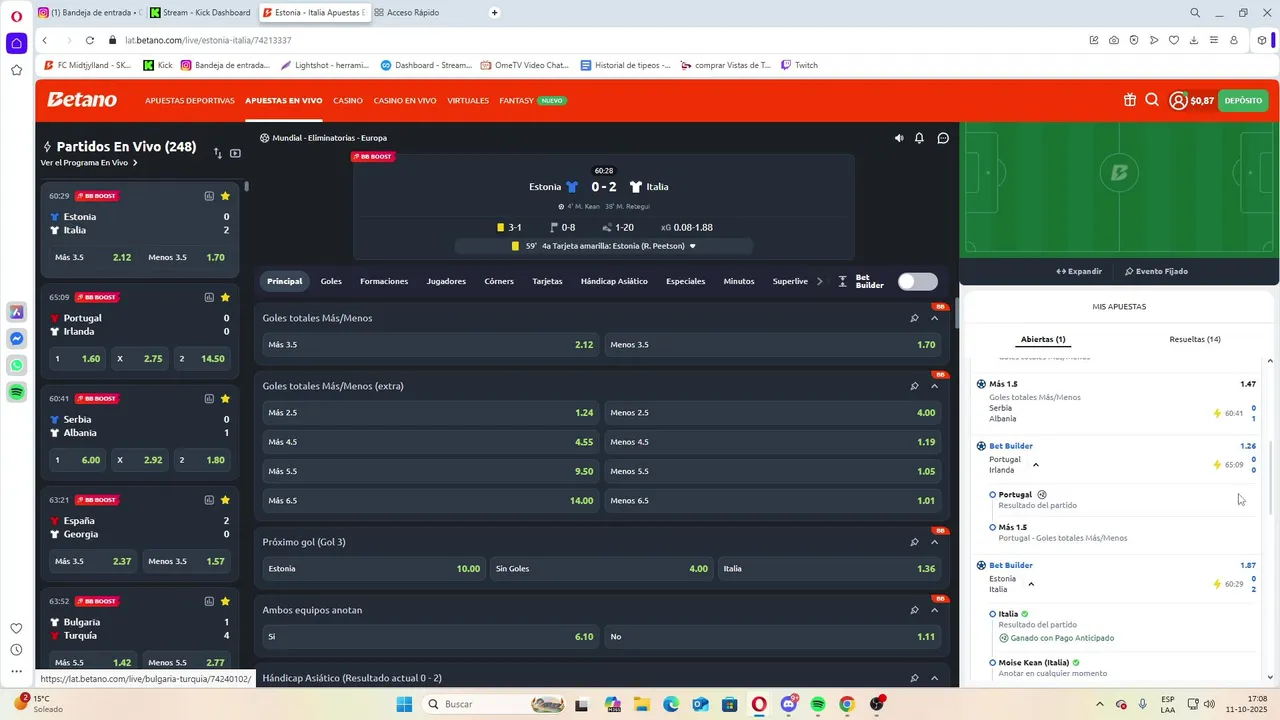The width and height of the screenshot is (1280, 720).
Task: Bet on Sin Goles at 4.00
Action: (601, 569)
